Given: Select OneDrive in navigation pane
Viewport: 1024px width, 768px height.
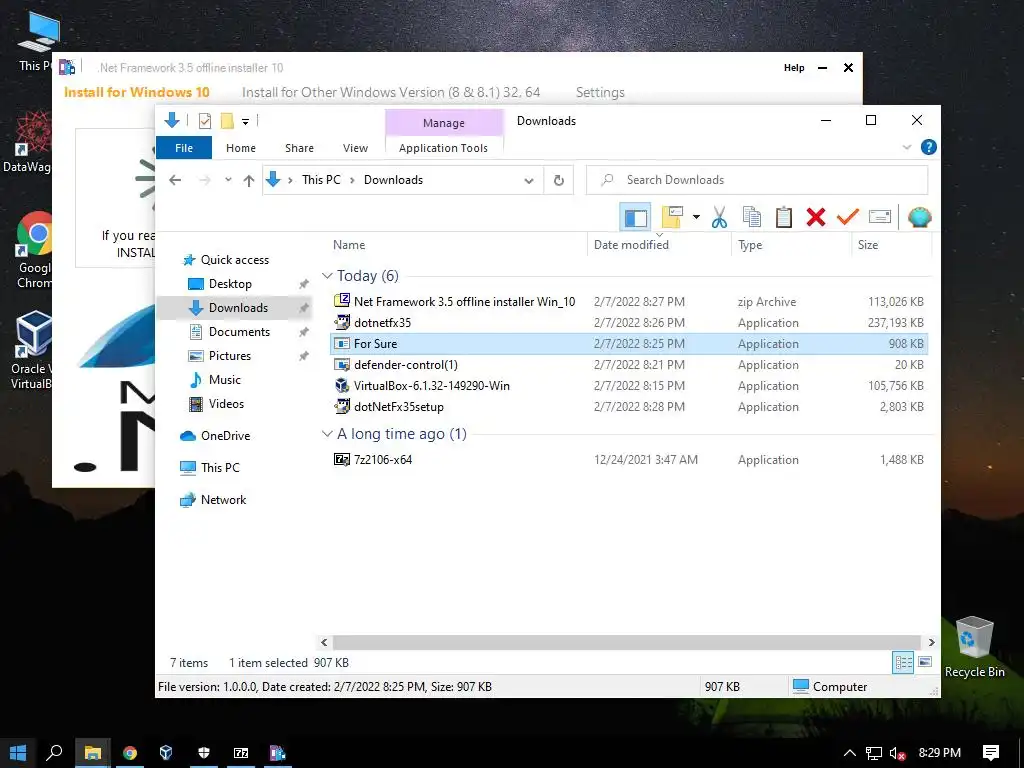Looking at the screenshot, I should tap(225, 436).
